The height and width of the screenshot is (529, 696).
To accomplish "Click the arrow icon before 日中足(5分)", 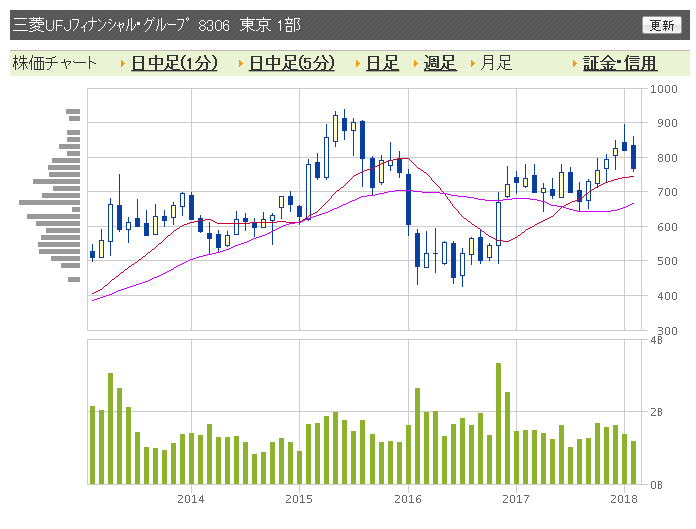I will [240, 64].
